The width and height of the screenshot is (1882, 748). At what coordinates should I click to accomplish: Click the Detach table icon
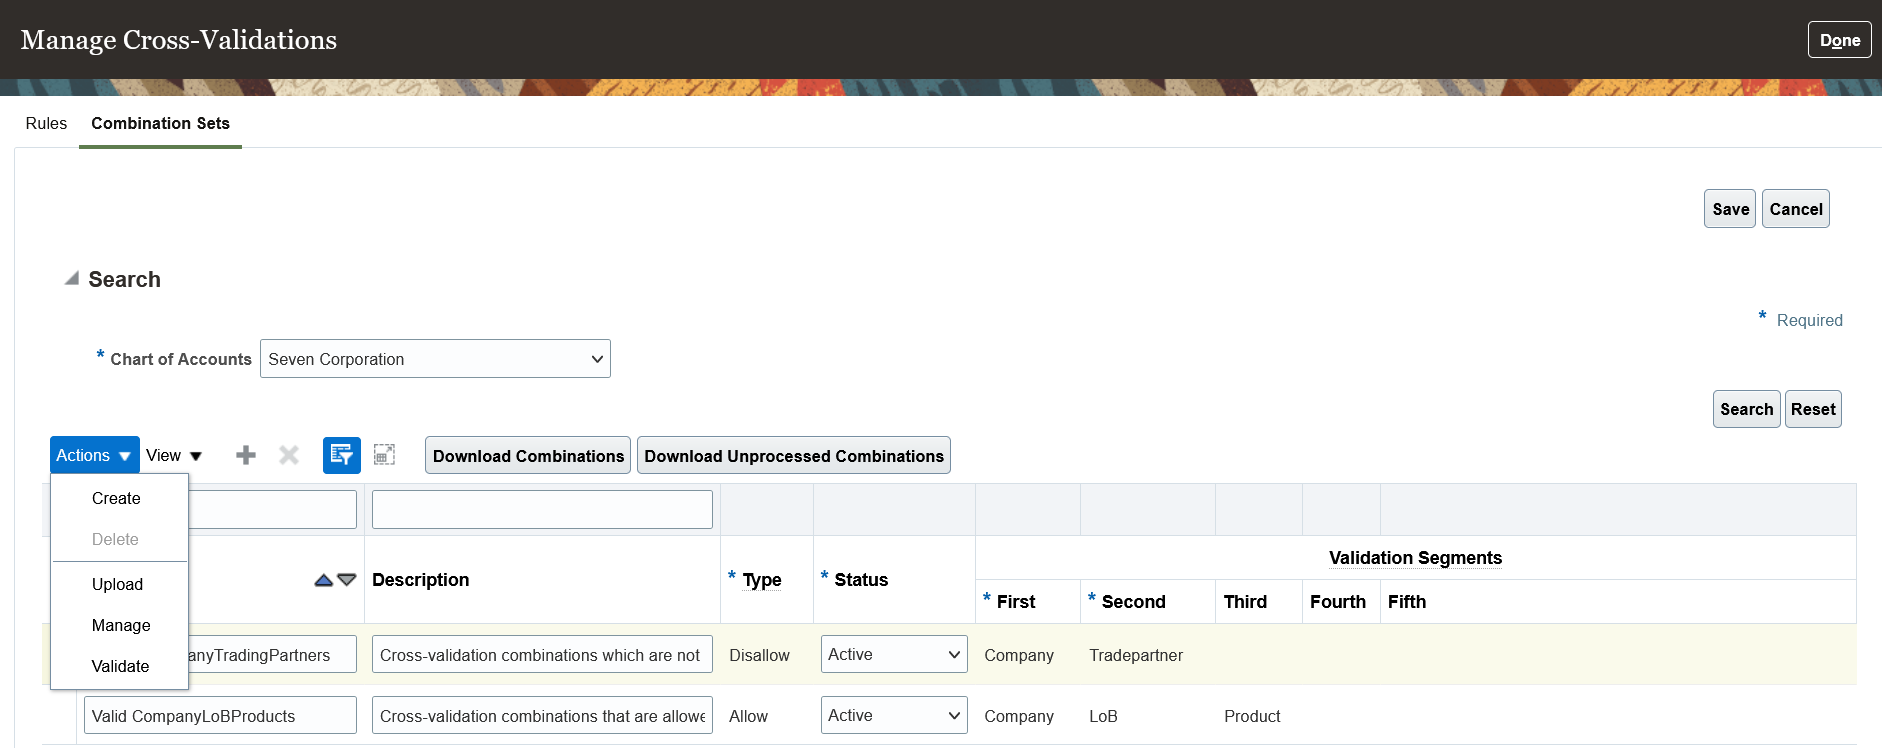coord(384,455)
